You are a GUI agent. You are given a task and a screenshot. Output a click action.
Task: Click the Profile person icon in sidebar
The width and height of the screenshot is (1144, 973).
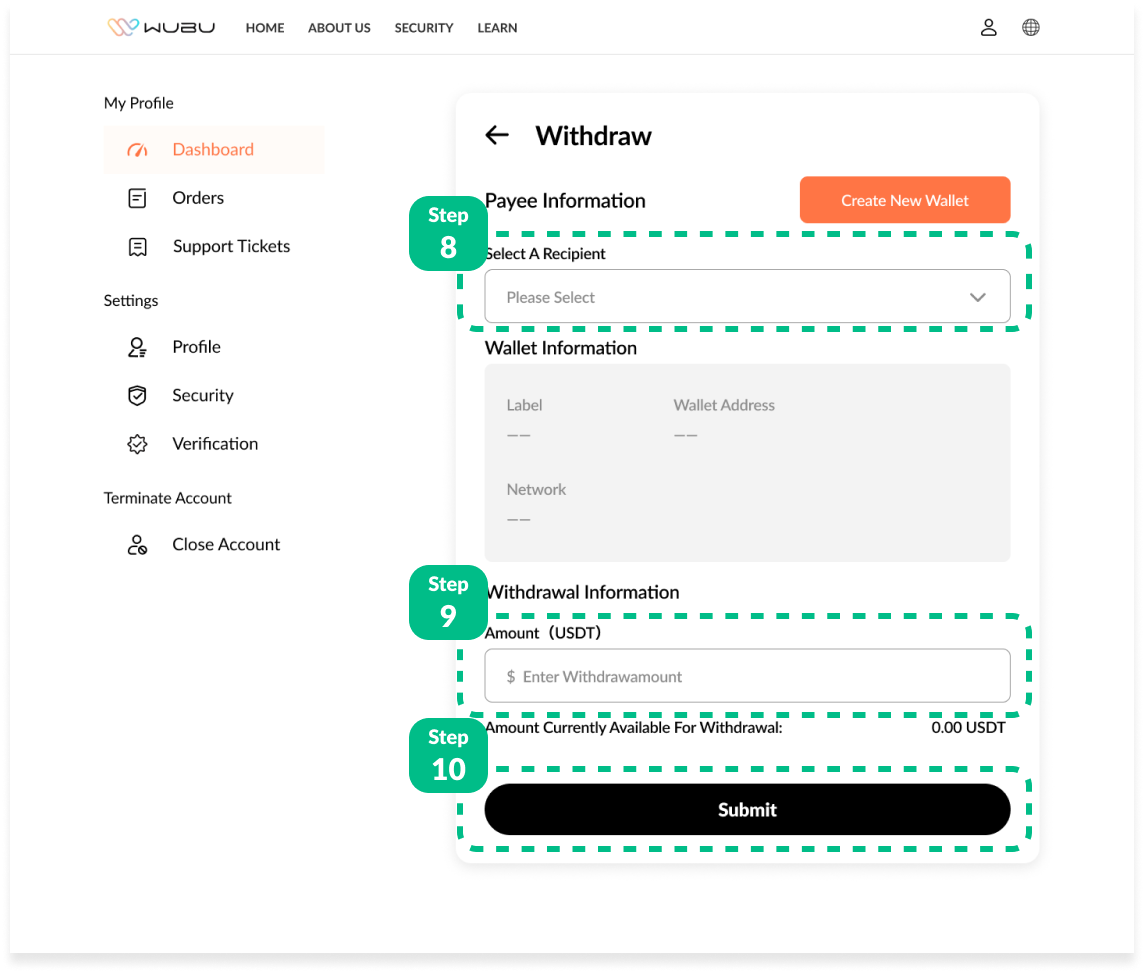tap(138, 347)
